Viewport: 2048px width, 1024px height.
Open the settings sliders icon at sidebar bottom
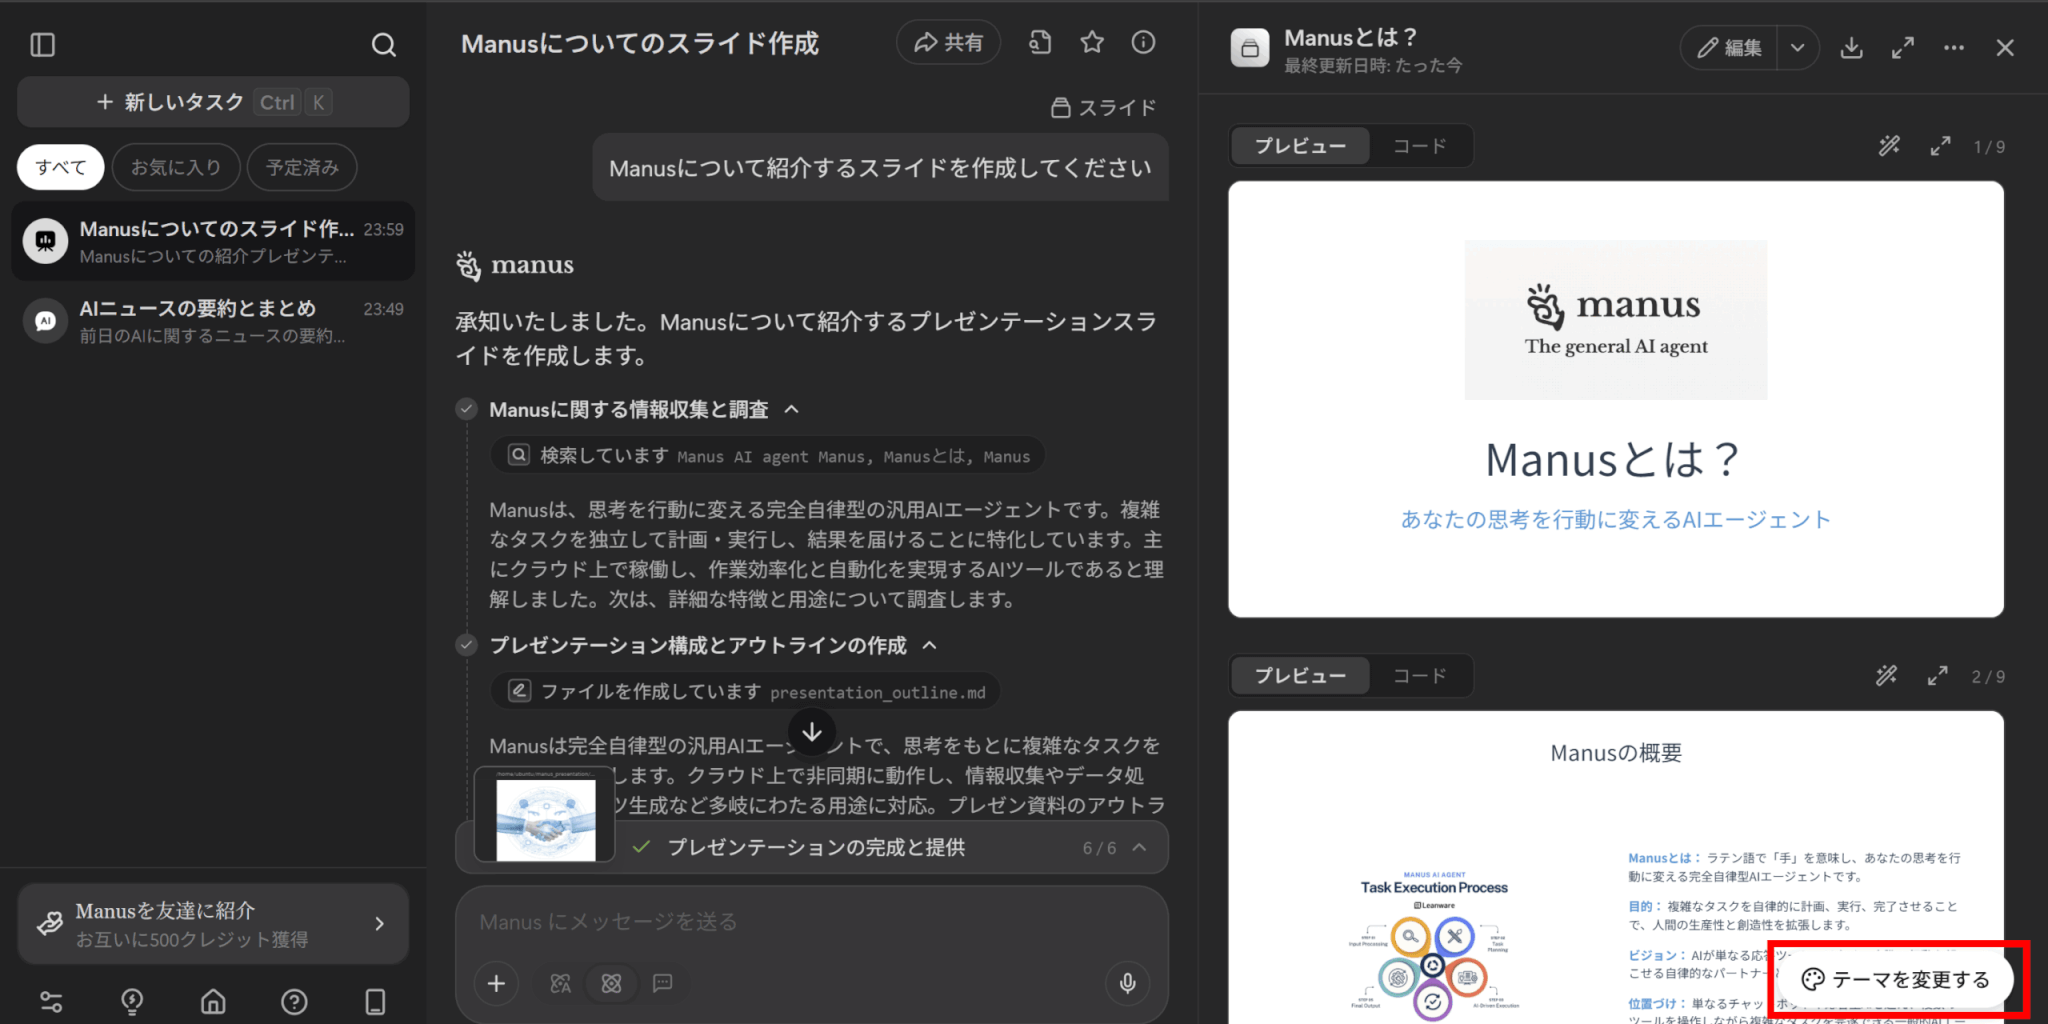(x=51, y=1001)
